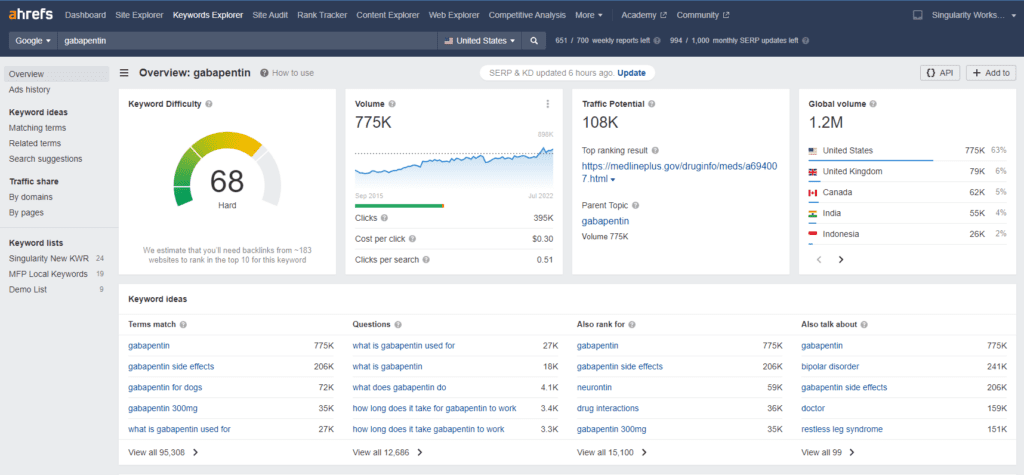Click the search magnifier button

(534, 41)
